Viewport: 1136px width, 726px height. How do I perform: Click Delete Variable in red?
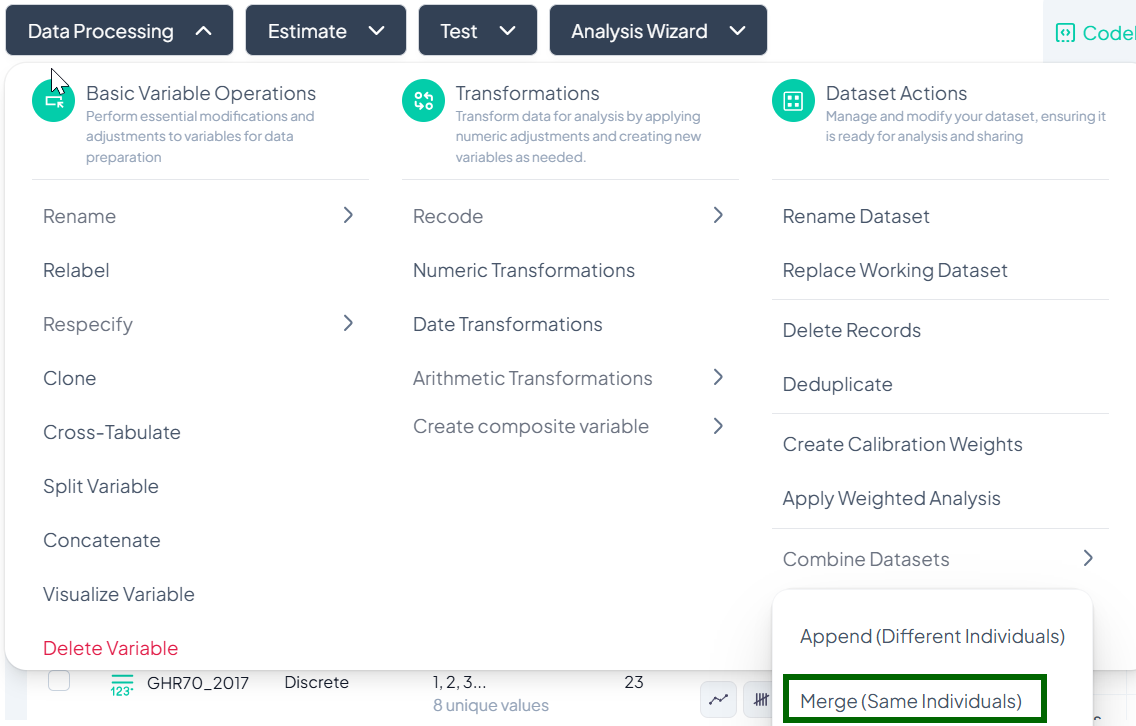110,648
